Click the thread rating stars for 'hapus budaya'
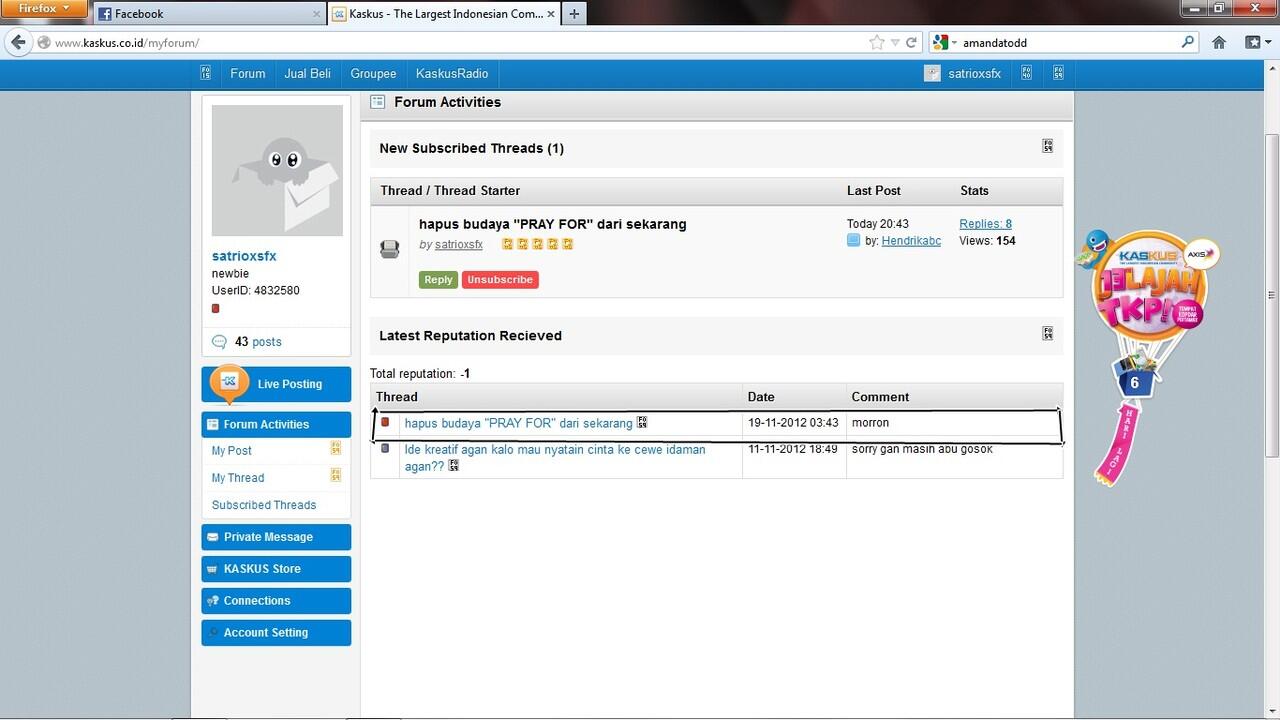This screenshot has width=1280, height=720. pos(538,244)
